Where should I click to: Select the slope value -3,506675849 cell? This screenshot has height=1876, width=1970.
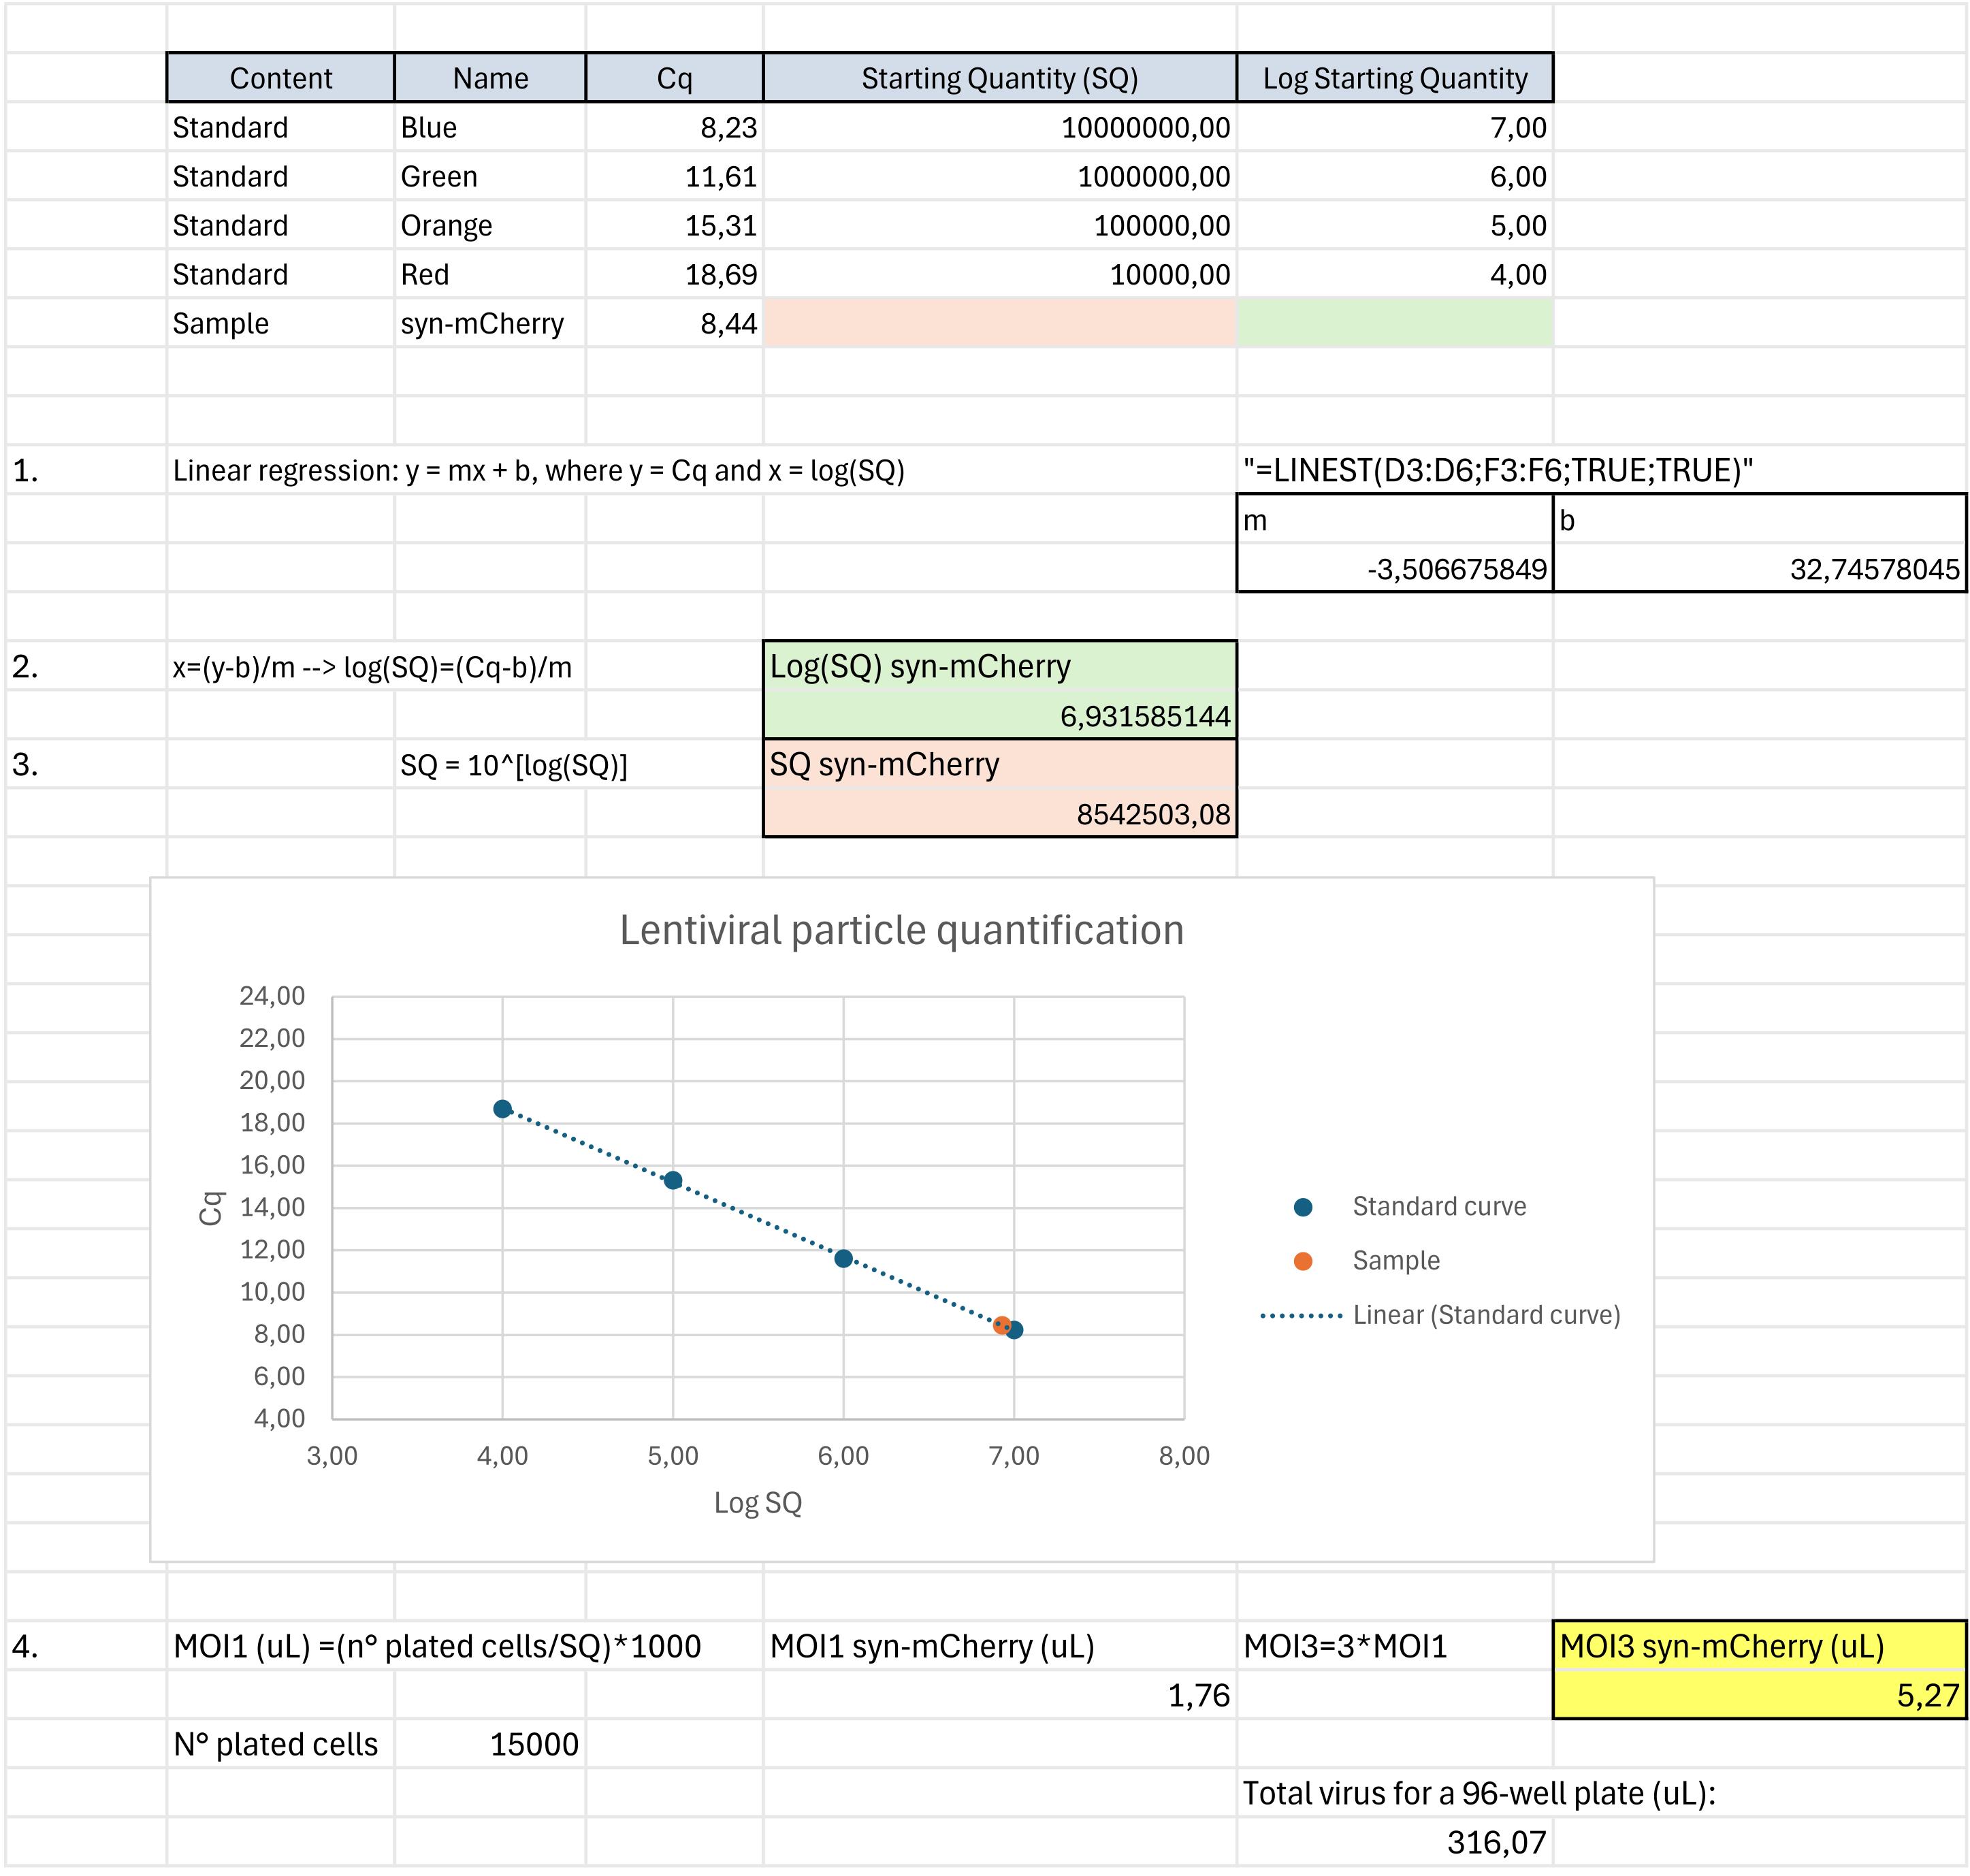point(1394,569)
